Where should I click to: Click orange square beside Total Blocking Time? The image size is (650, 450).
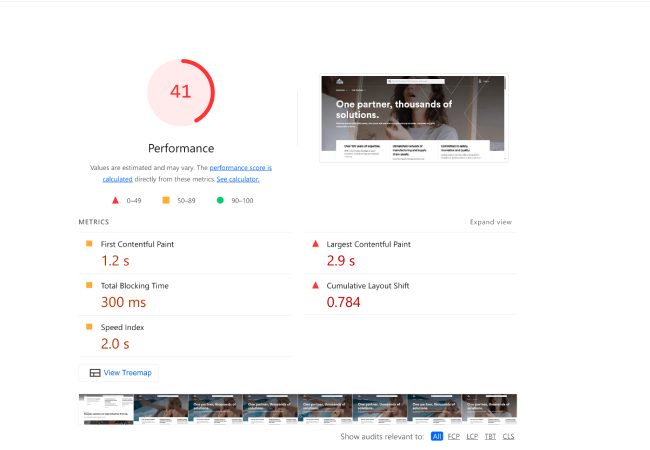tap(88, 285)
